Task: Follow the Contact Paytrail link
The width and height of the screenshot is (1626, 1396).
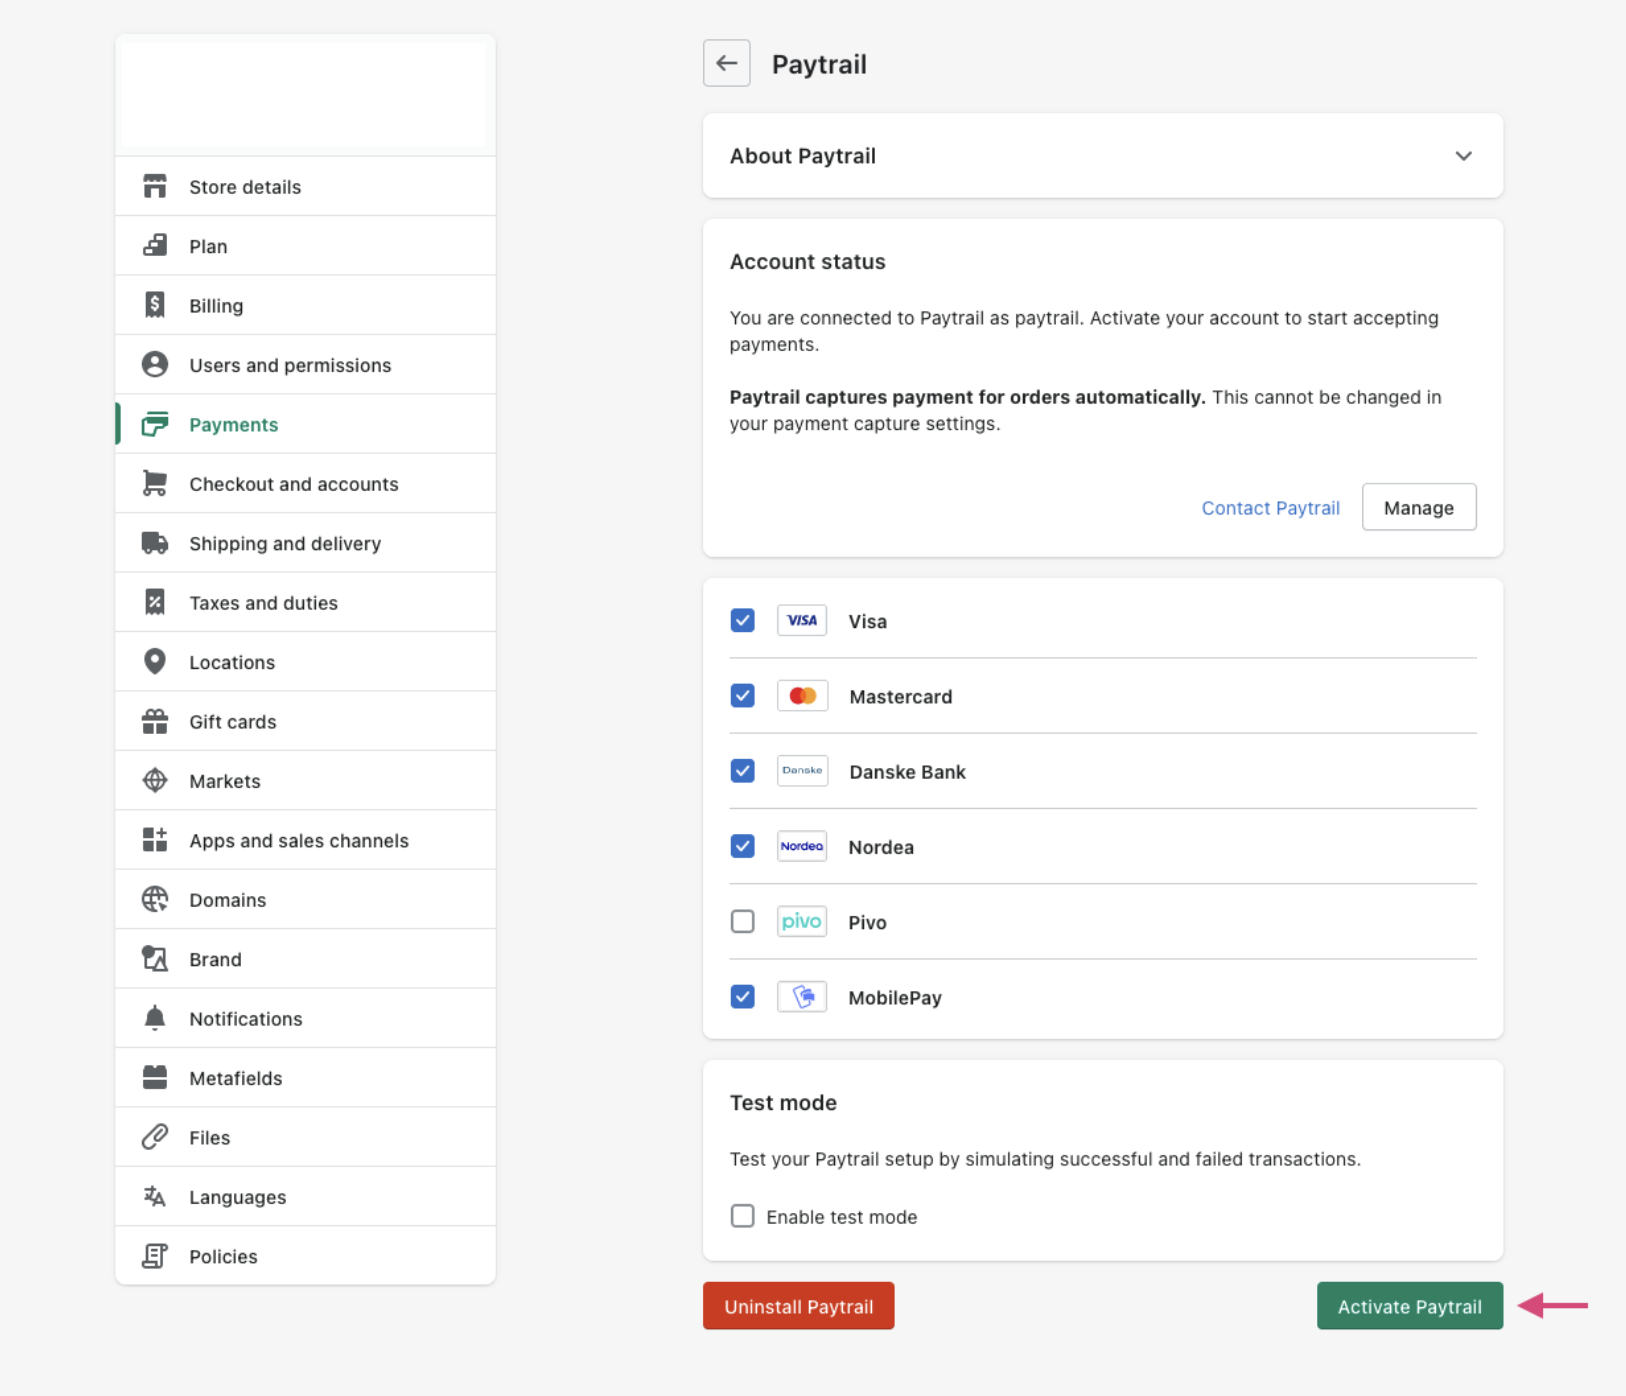Action: 1270,508
